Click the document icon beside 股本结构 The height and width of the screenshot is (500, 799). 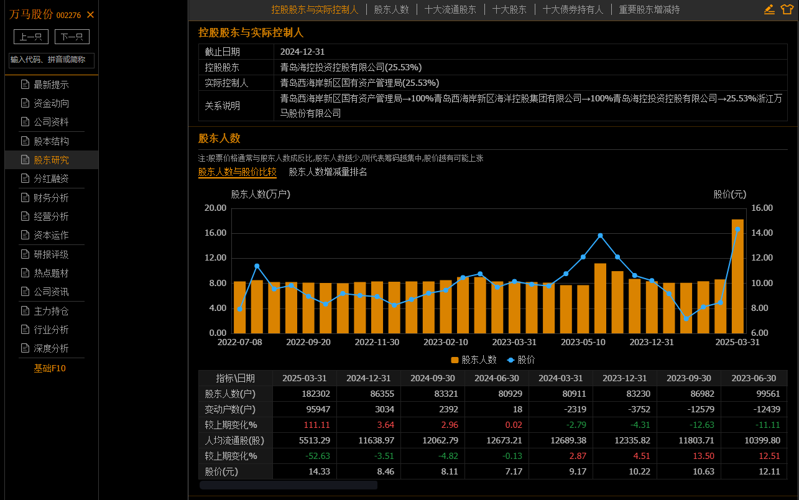tap(24, 141)
